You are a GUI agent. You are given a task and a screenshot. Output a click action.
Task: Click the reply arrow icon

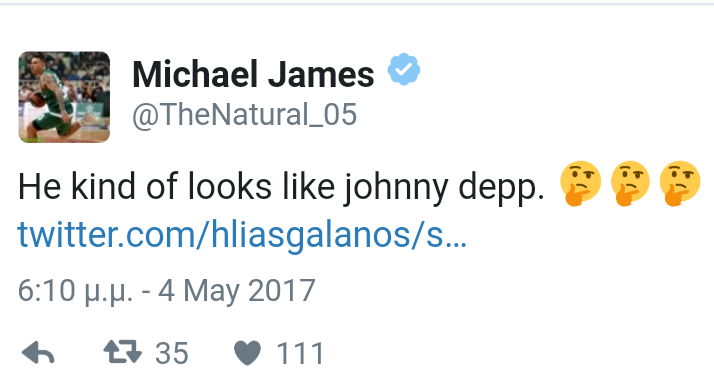(x=38, y=353)
